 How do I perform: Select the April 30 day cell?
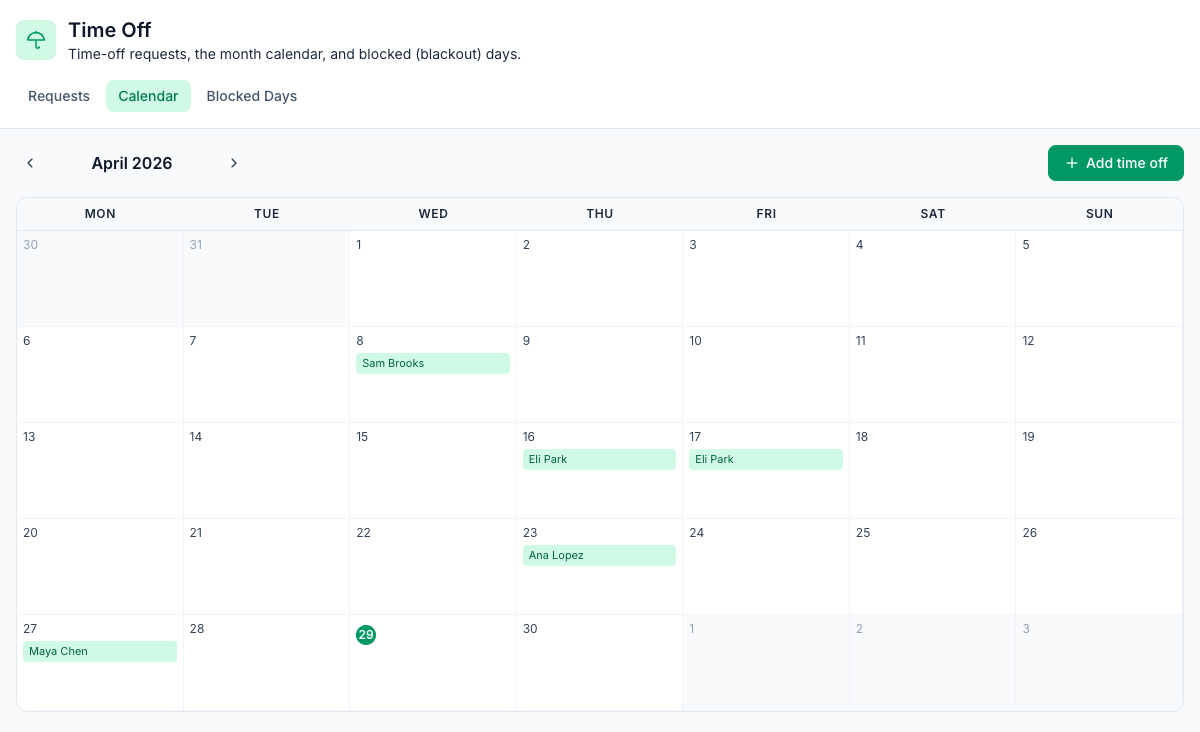[x=600, y=663]
